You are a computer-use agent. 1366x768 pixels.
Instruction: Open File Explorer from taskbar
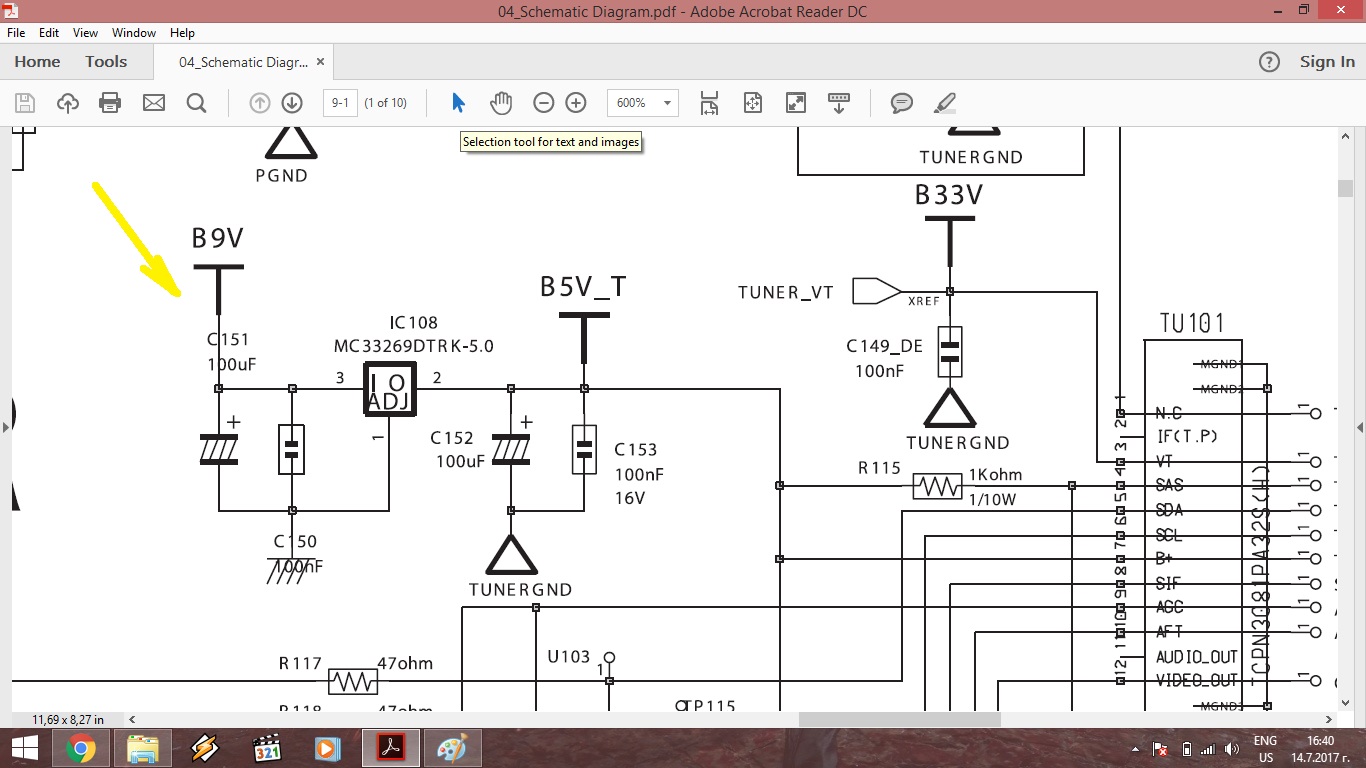(x=143, y=748)
